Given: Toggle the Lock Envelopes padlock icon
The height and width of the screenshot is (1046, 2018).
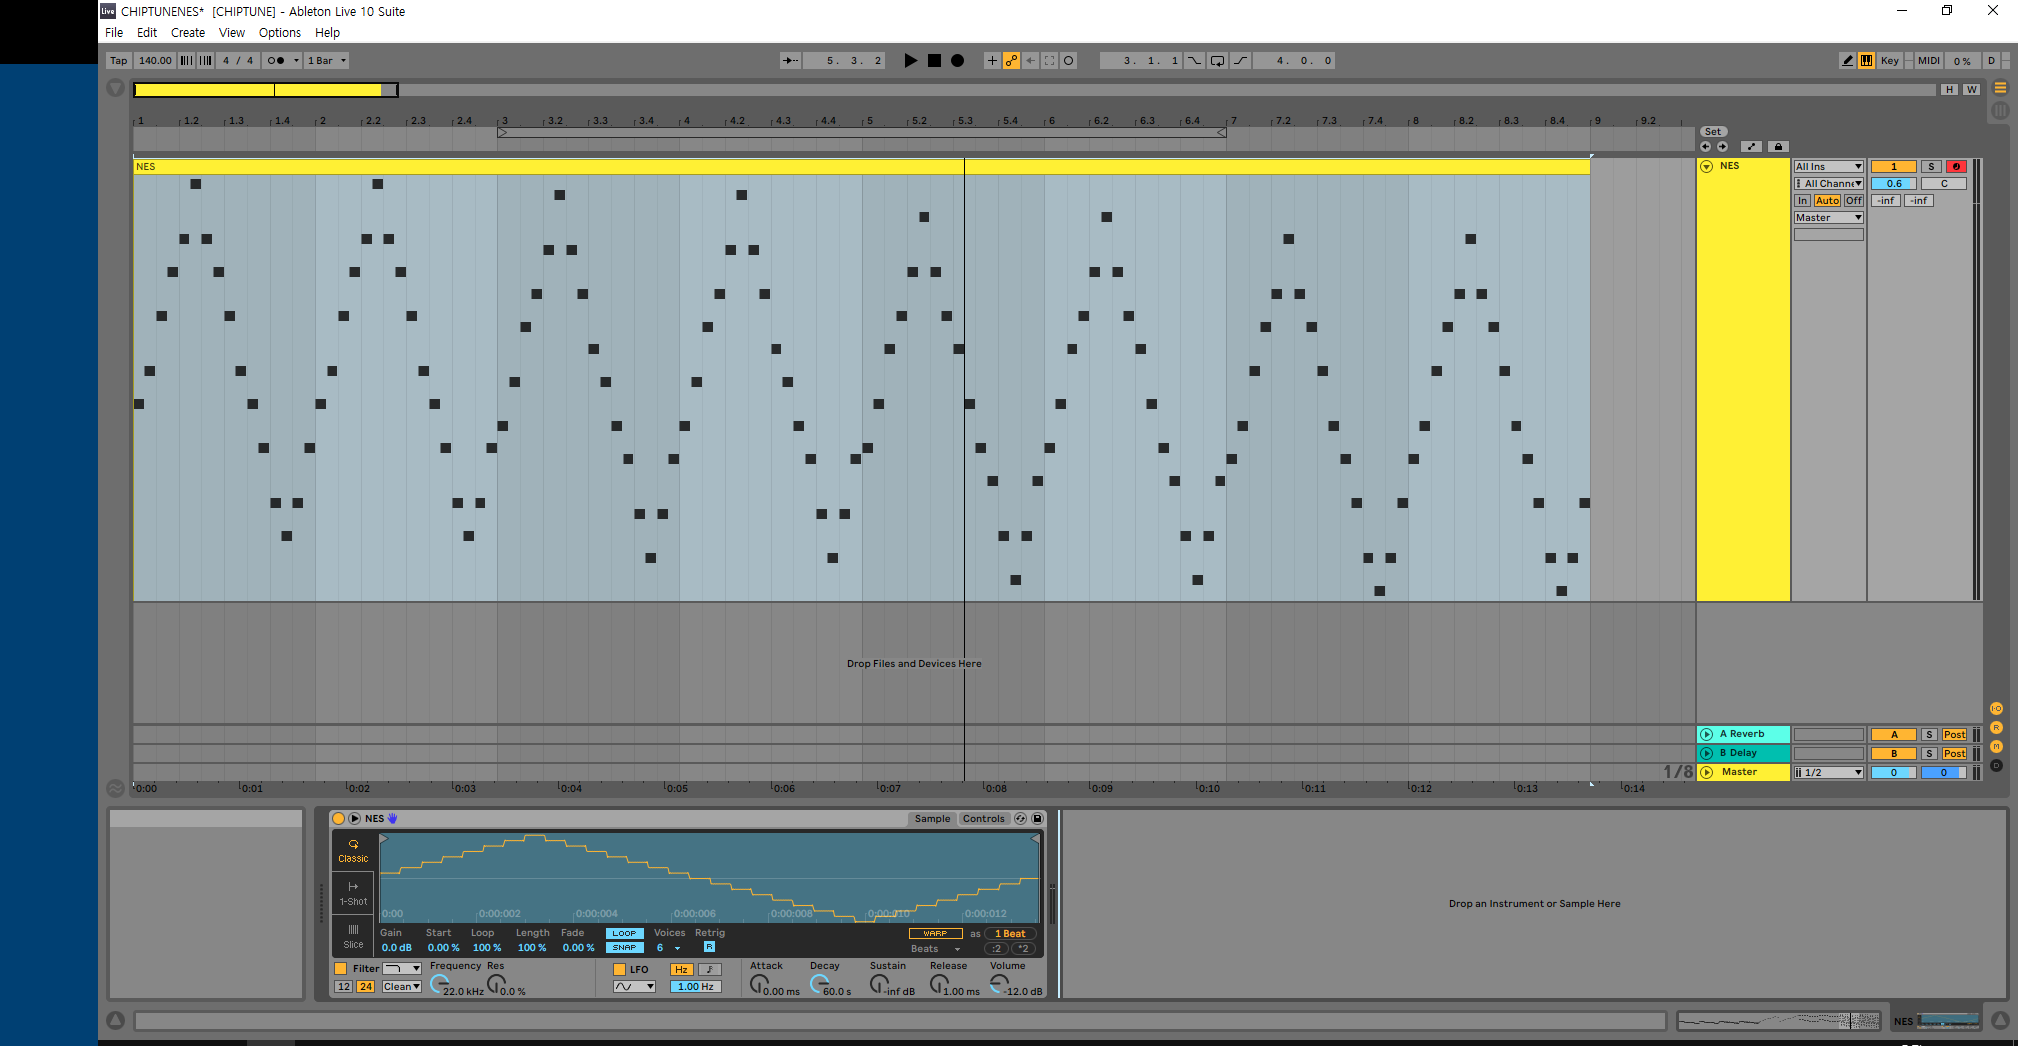Looking at the screenshot, I should point(1777,147).
